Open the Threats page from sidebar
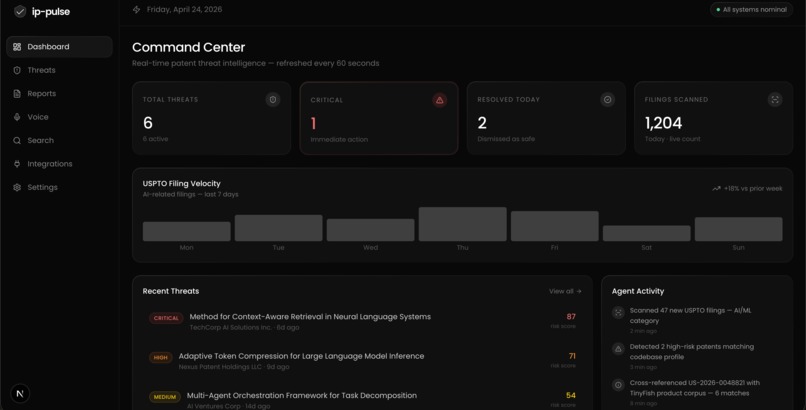The image size is (806, 410). (x=59, y=70)
